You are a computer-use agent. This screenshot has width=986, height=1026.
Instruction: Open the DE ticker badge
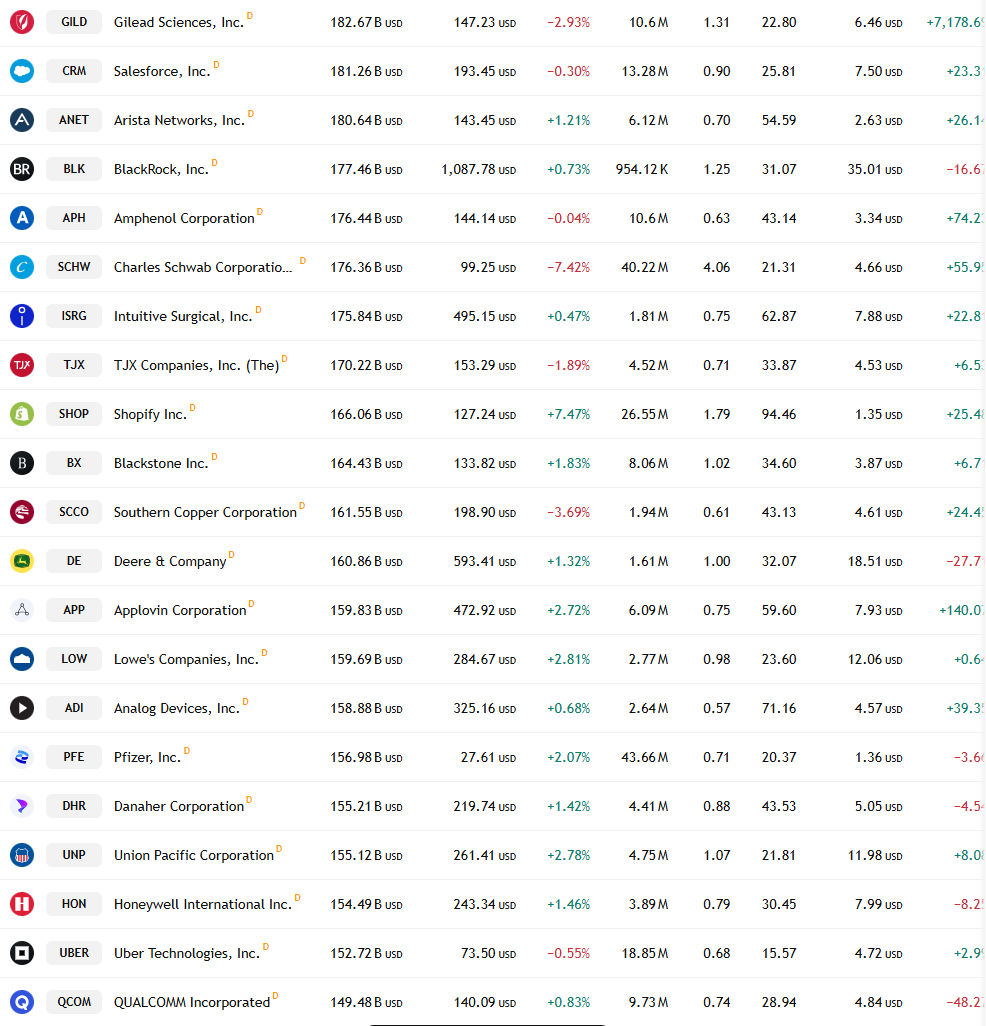point(74,561)
